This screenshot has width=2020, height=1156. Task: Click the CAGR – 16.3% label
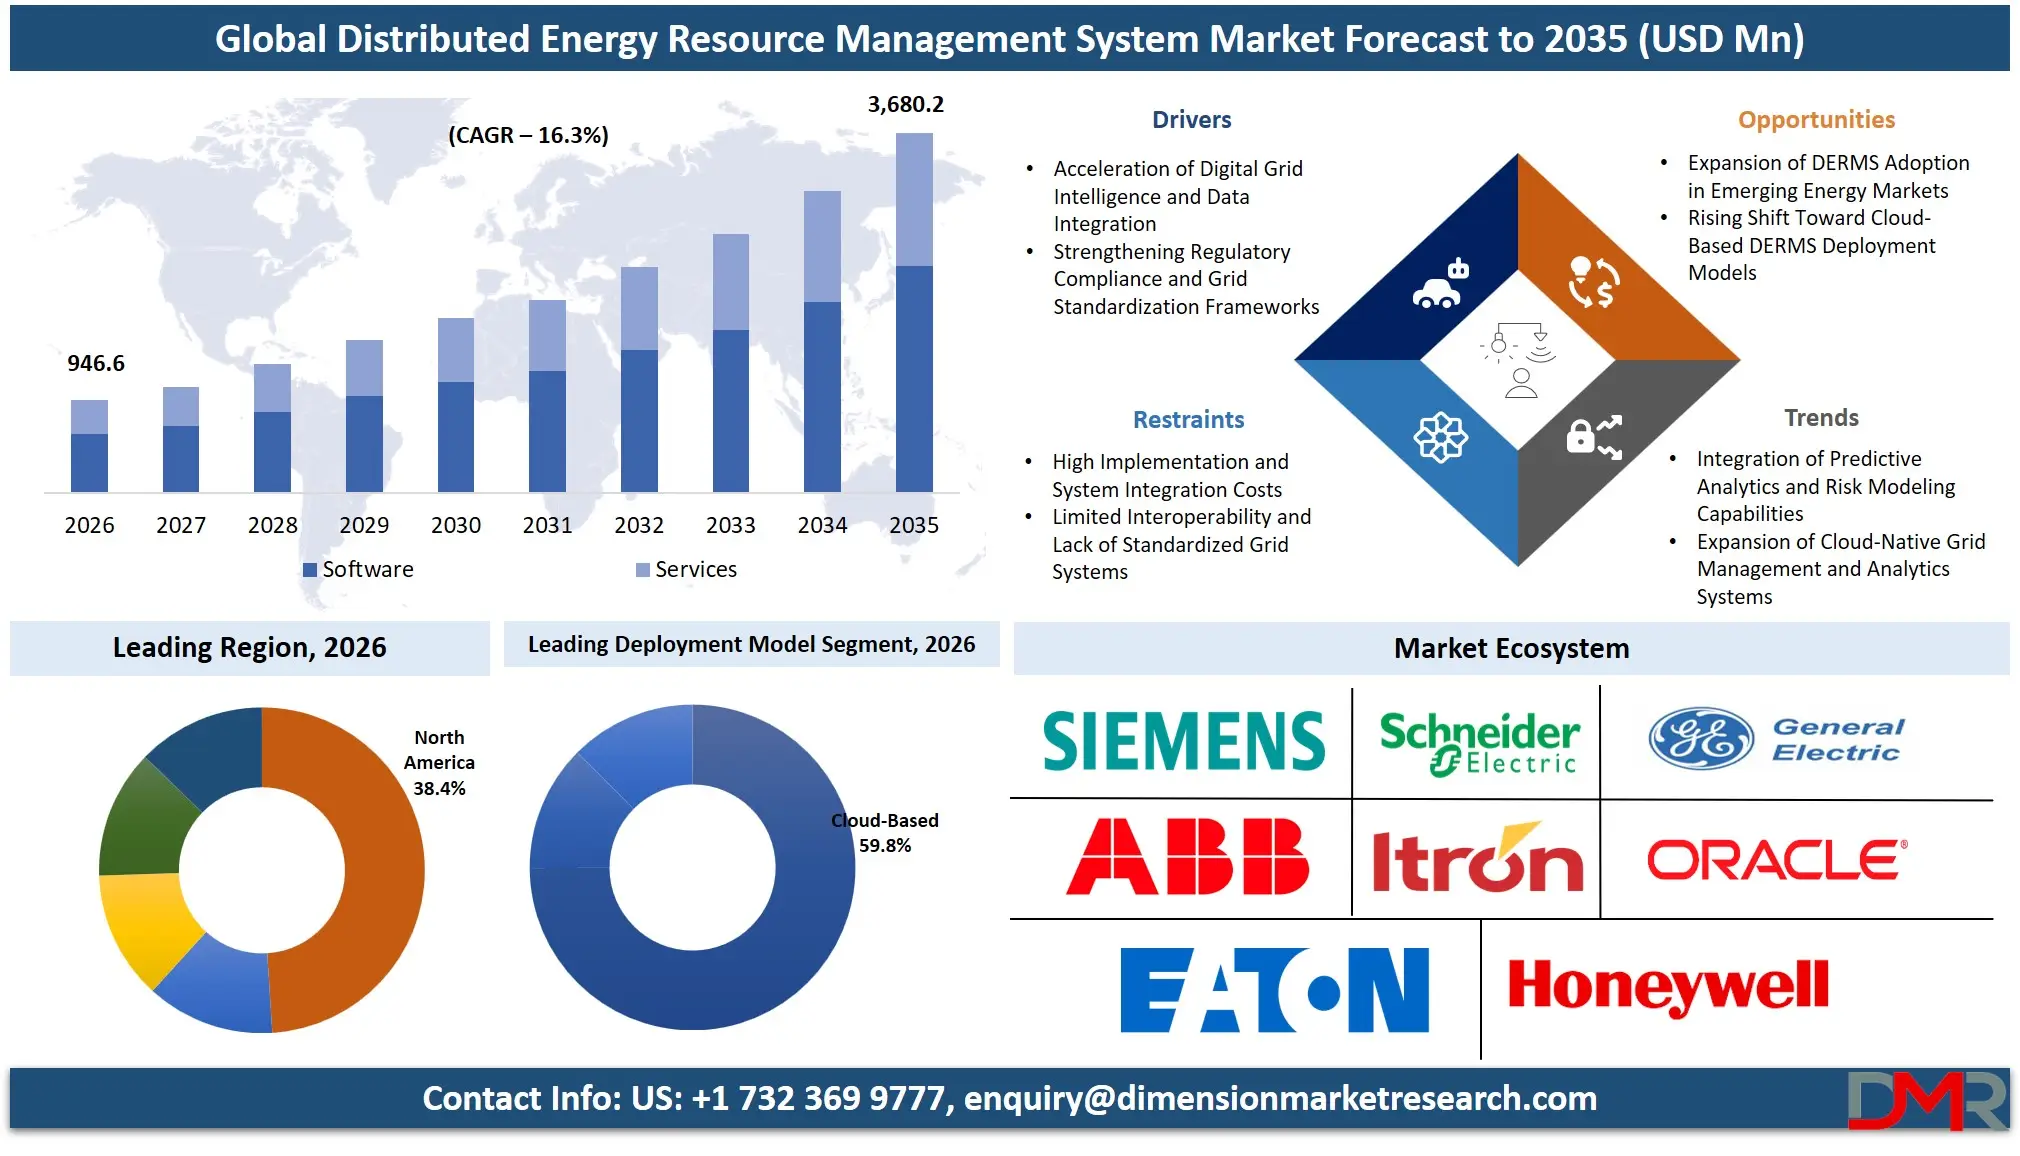[528, 136]
